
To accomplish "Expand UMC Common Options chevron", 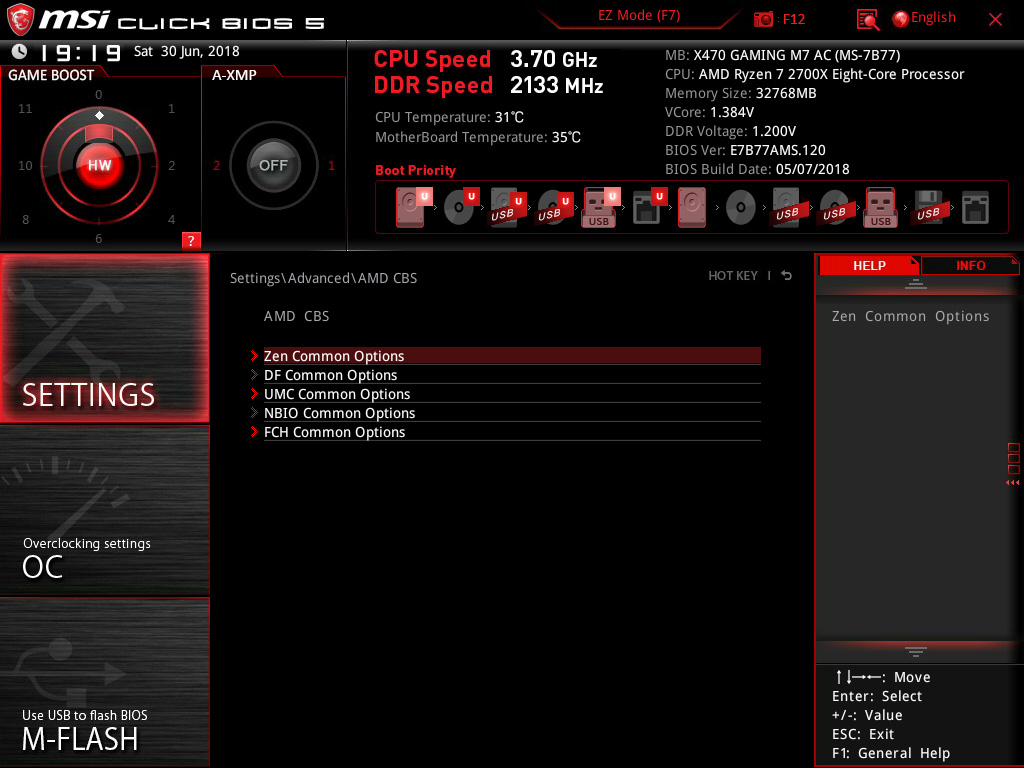I will pyautogui.click(x=254, y=394).
